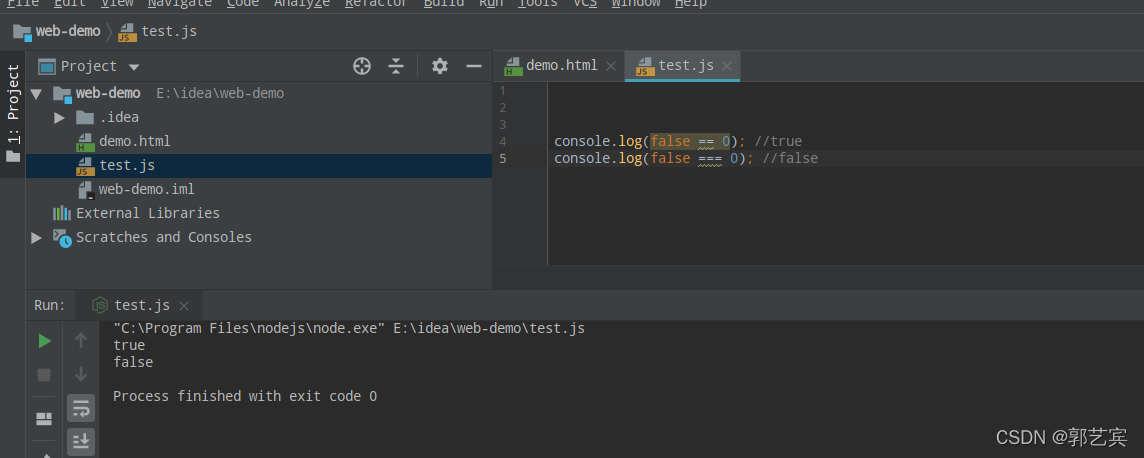
Task: Click the web-demo module icon in breadcrumb
Action: pos(22,31)
